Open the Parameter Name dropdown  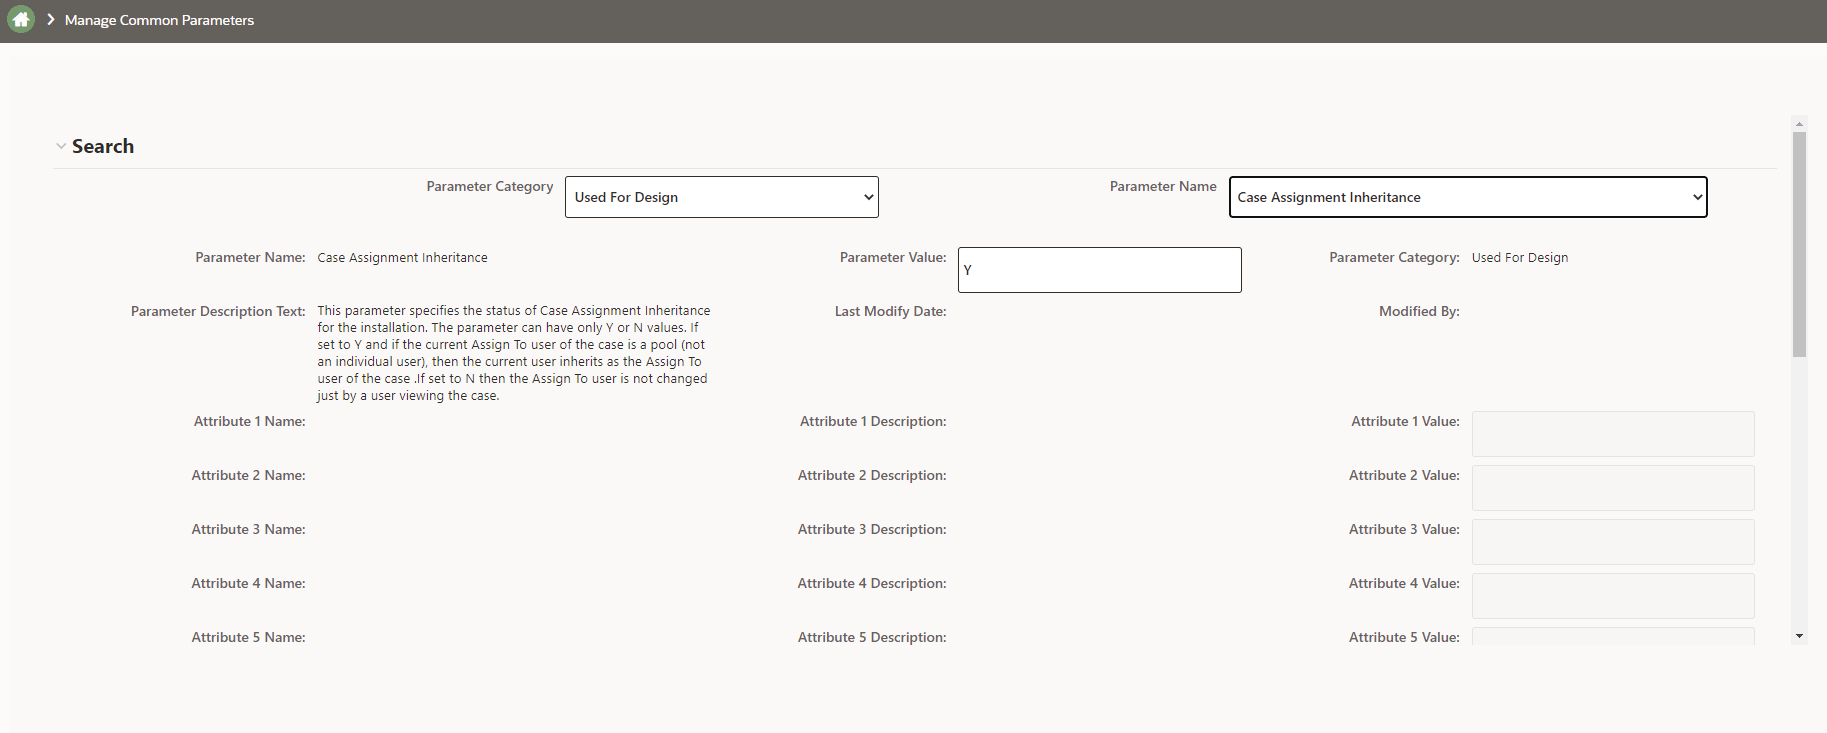(x=1468, y=197)
